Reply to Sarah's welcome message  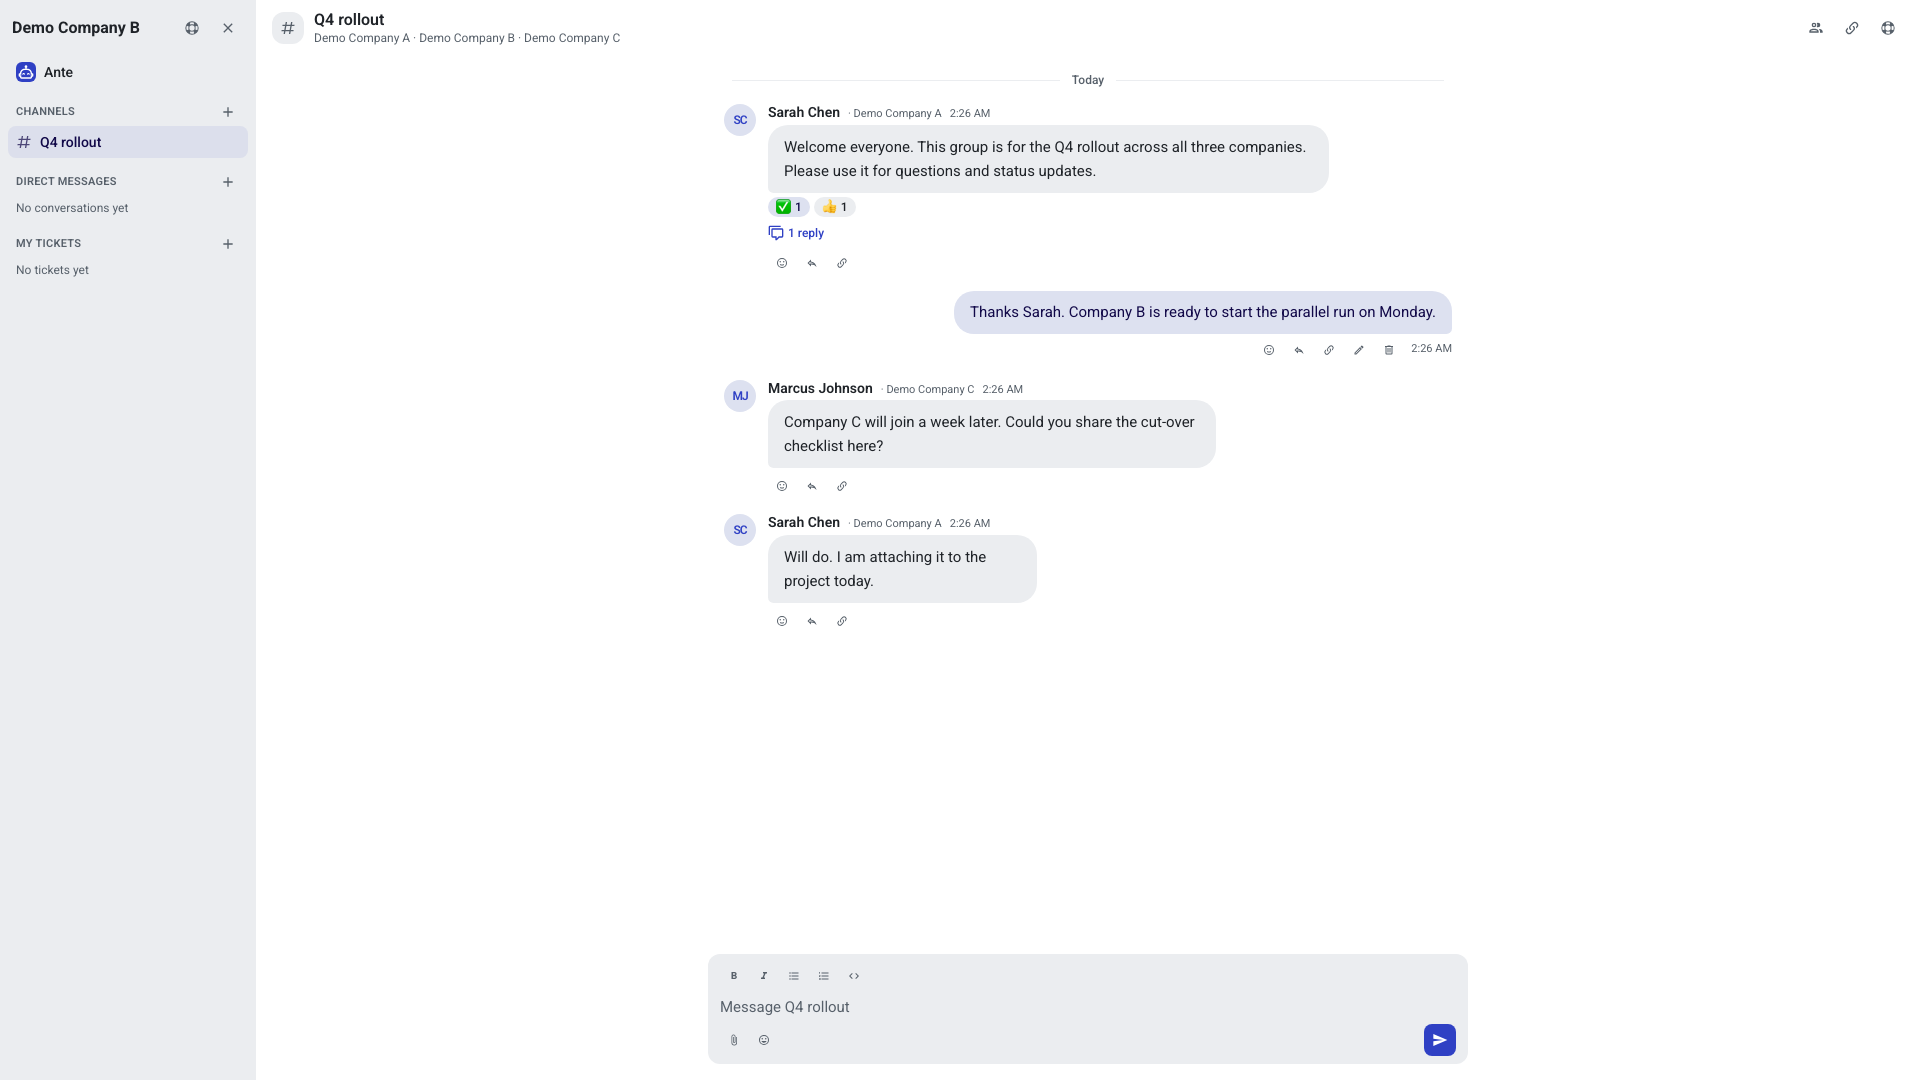[812, 263]
